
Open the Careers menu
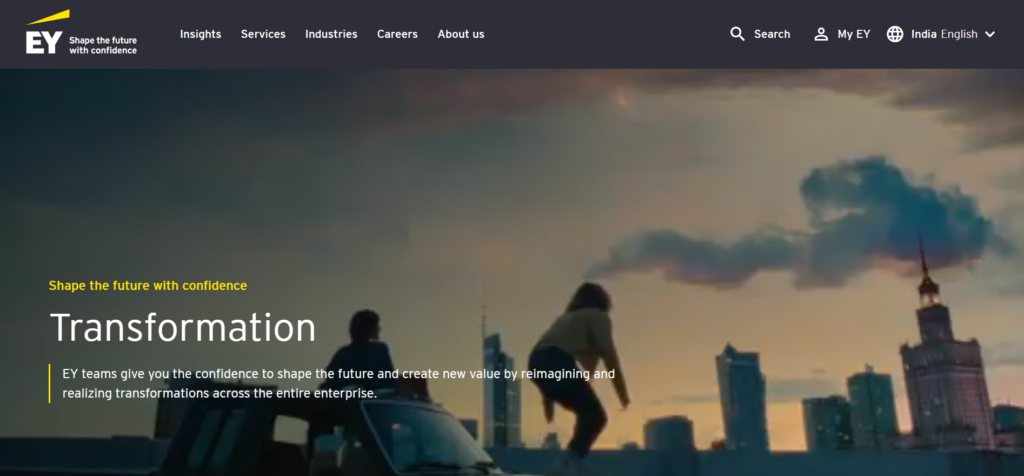[x=397, y=34]
